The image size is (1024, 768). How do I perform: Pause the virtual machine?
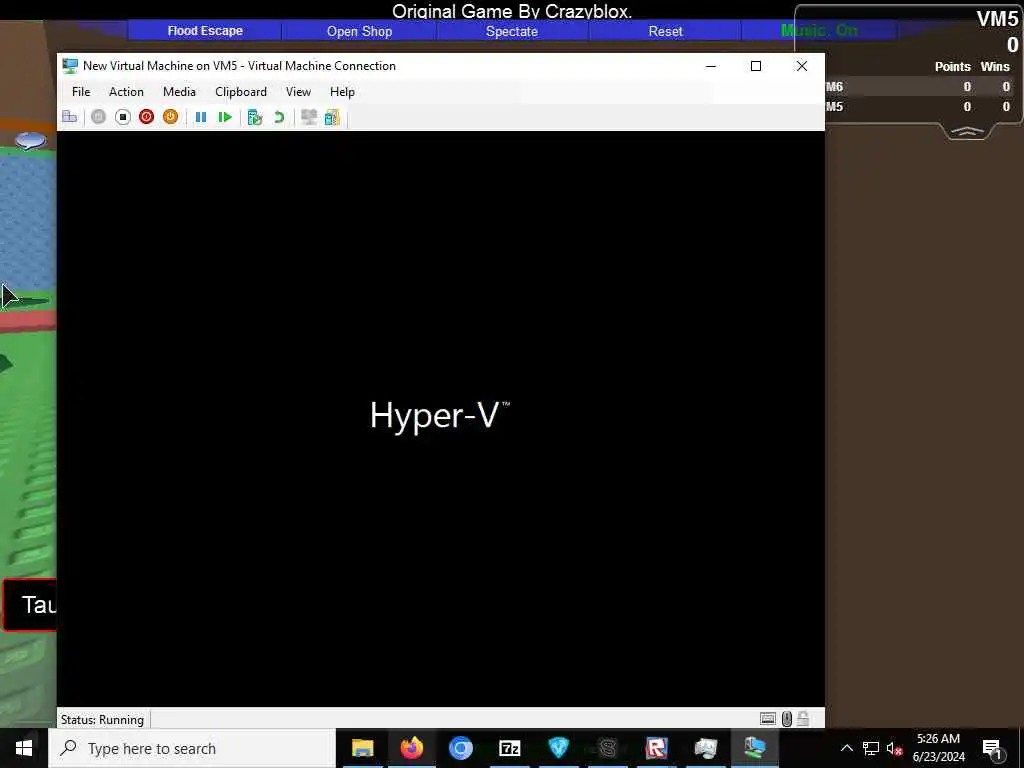(201, 117)
